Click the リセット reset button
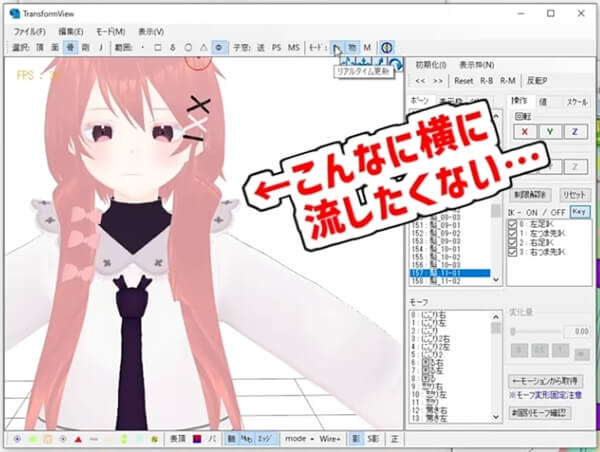600x452 pixels. [x=573, y=194]
